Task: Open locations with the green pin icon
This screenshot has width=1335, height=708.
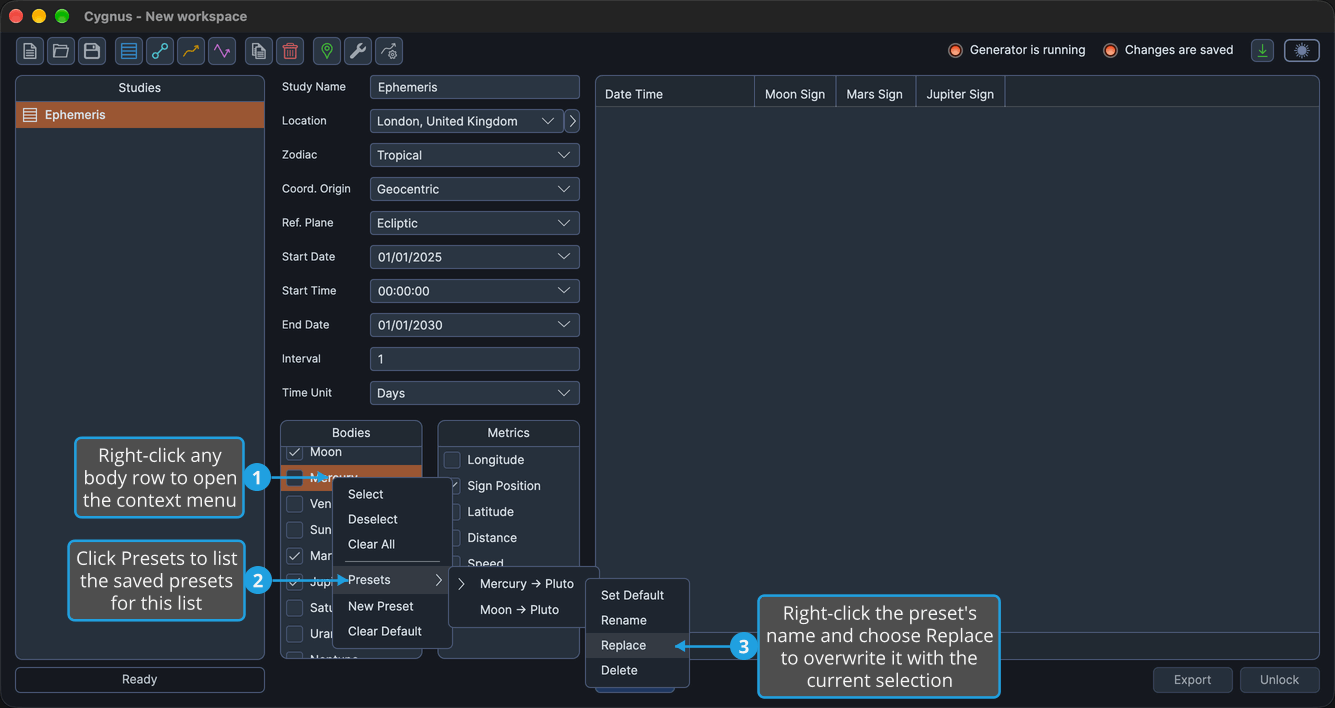Action: [327, 51]
